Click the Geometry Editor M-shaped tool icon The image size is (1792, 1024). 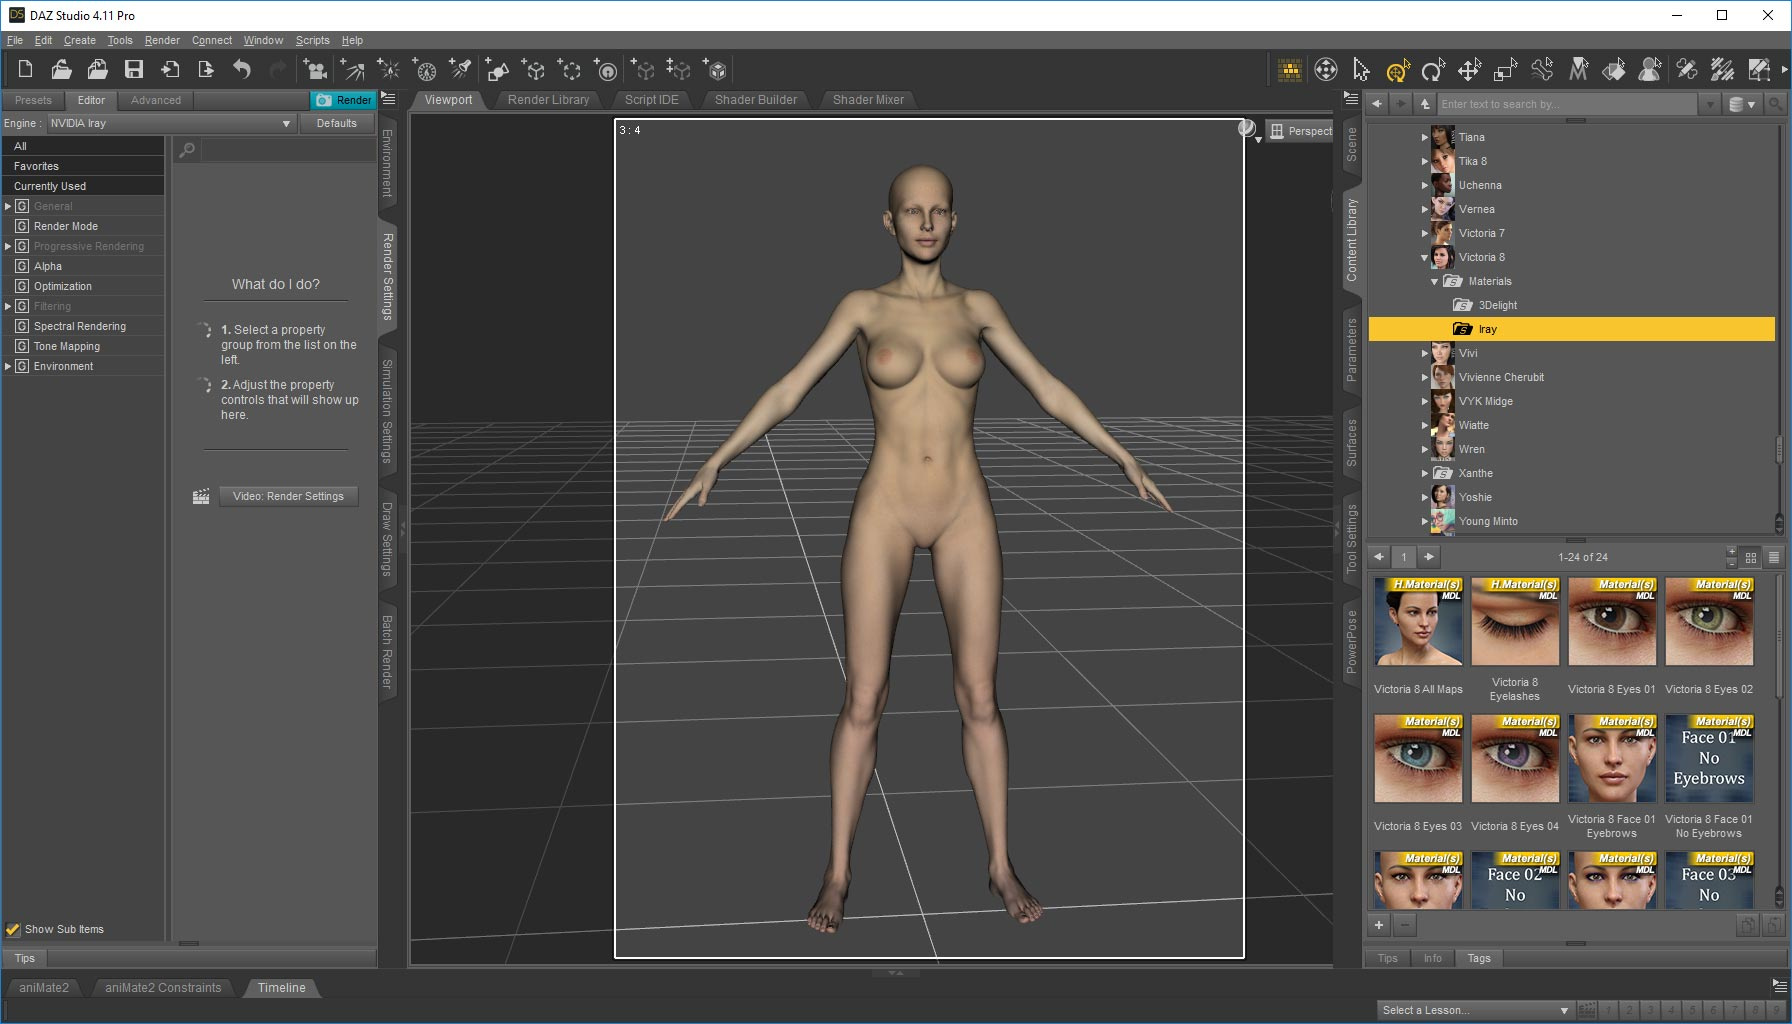tap(1578, 69)
